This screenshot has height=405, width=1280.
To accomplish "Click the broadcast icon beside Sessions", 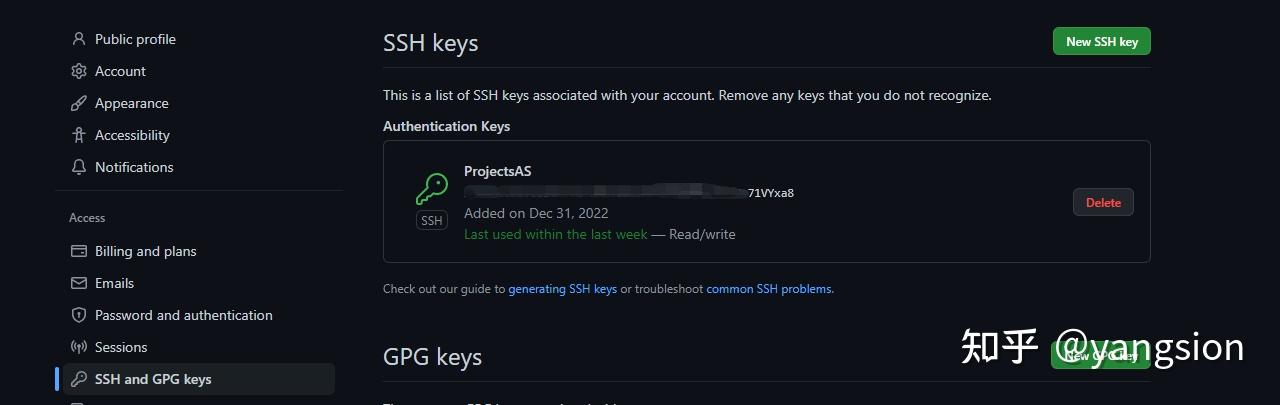I will click(78, 347).
